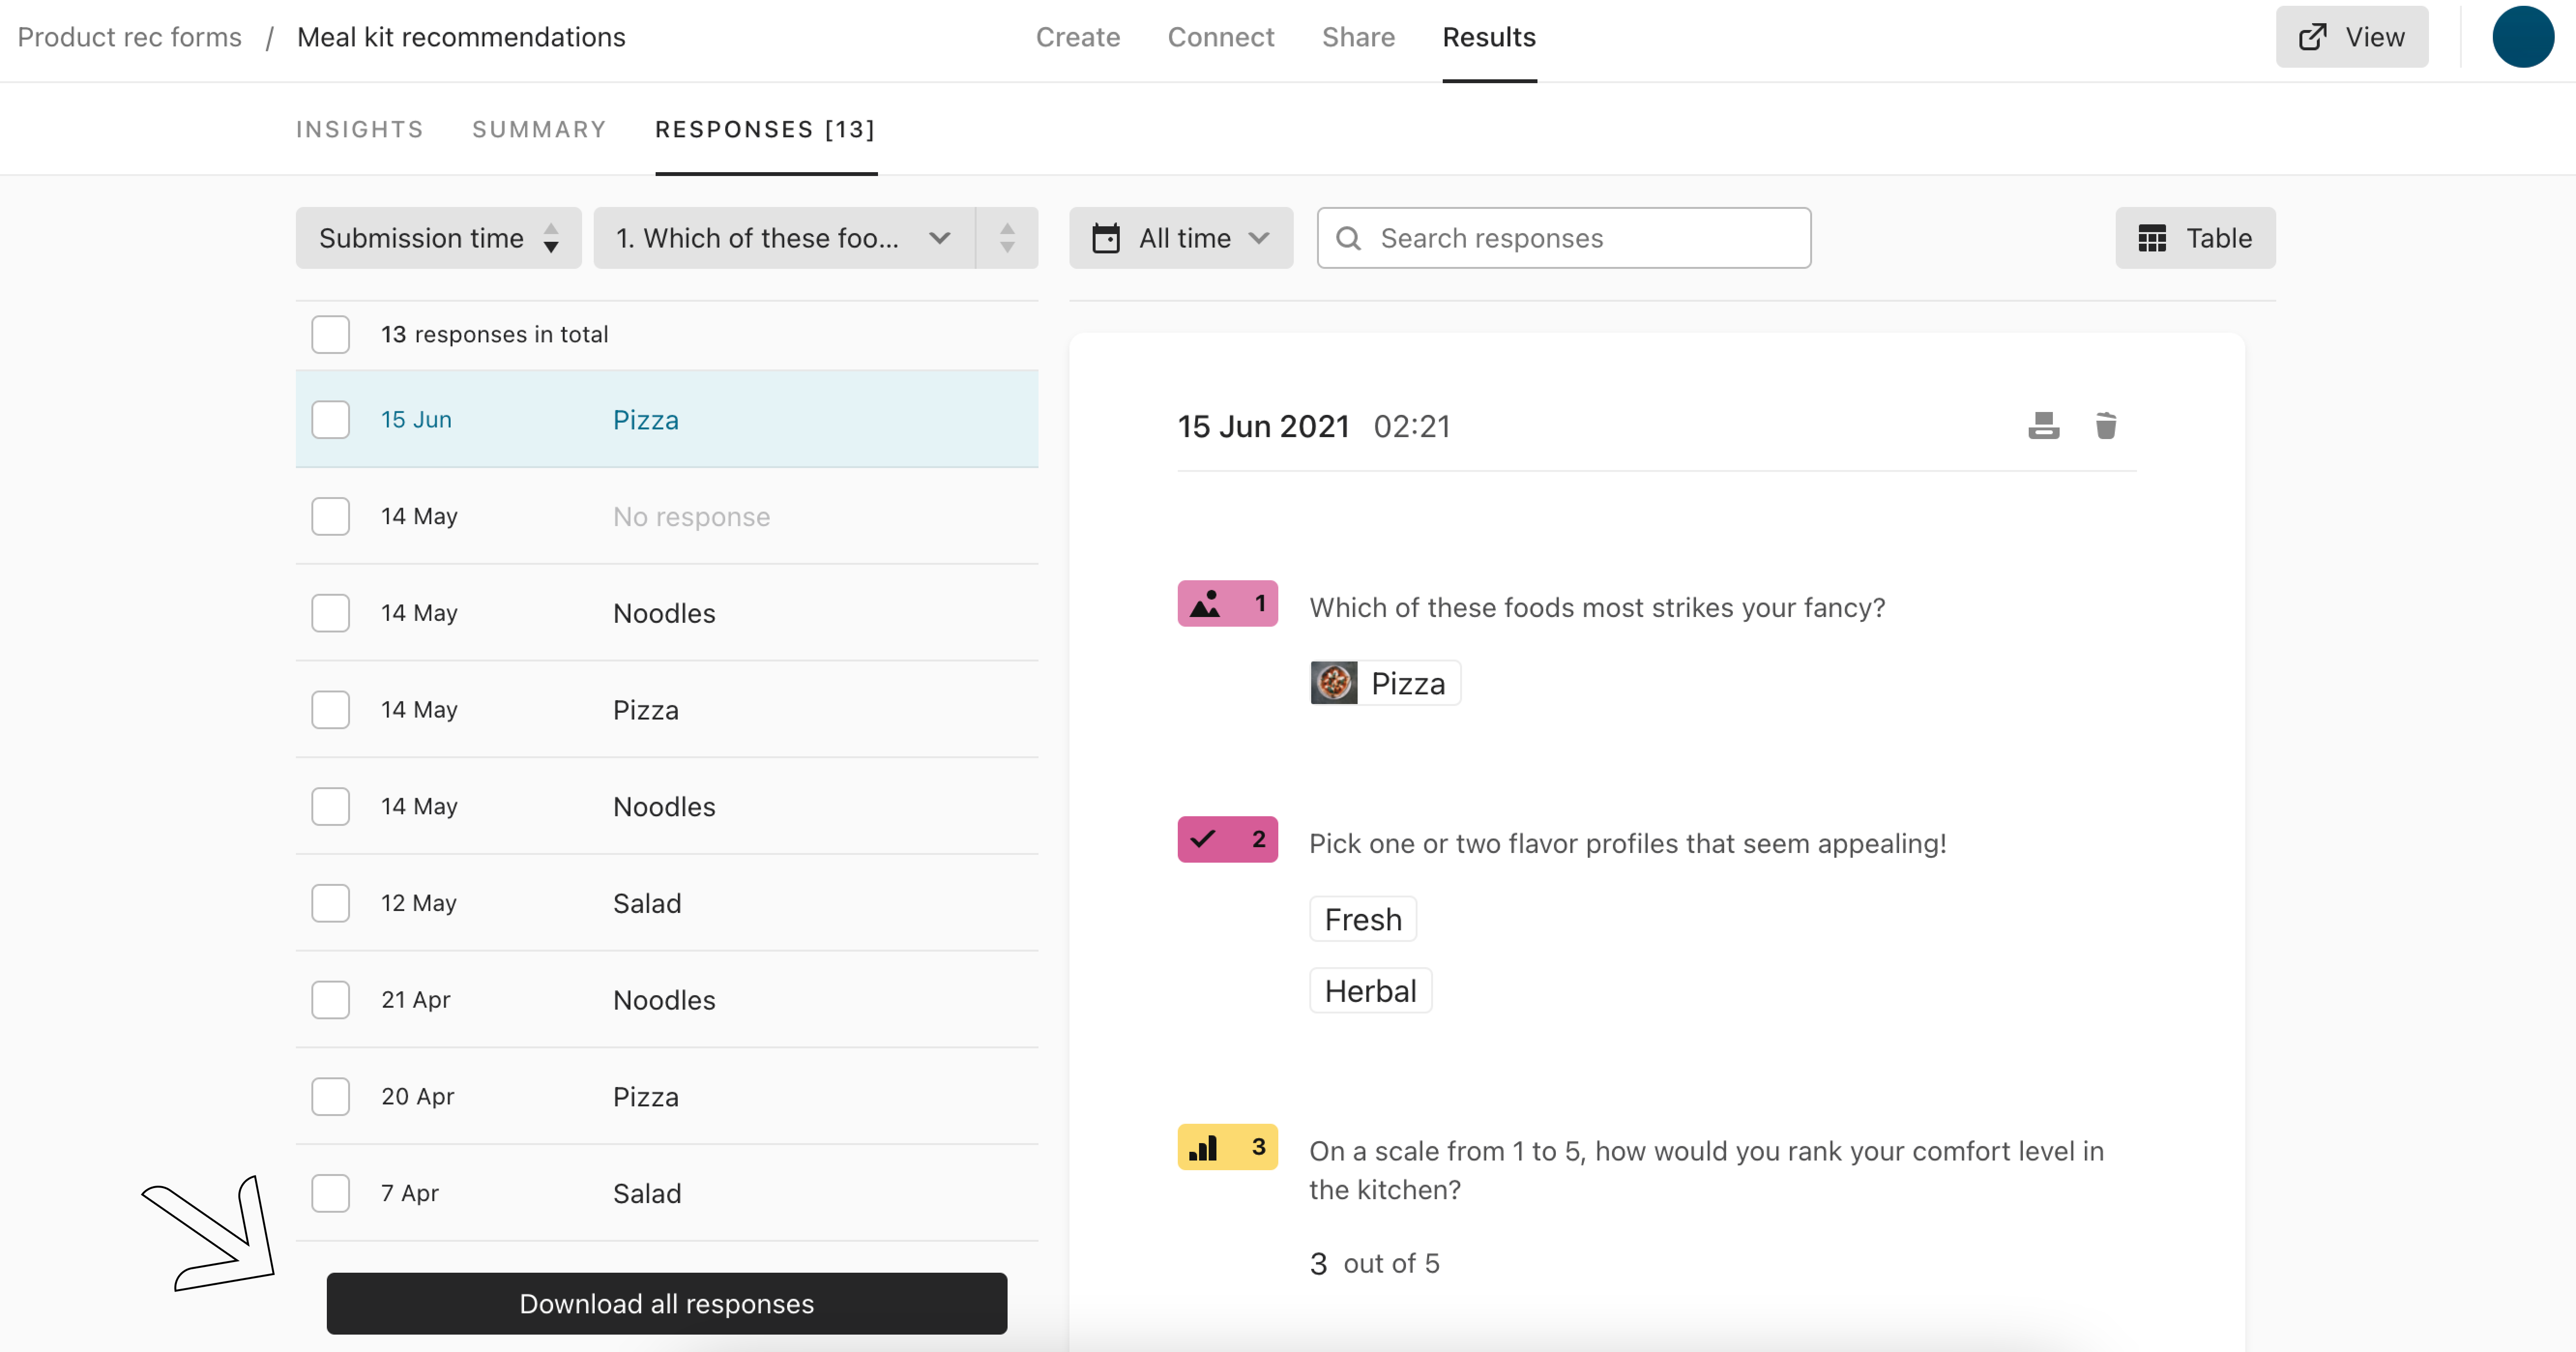Check the 15 Jun Pizza response

330,420
